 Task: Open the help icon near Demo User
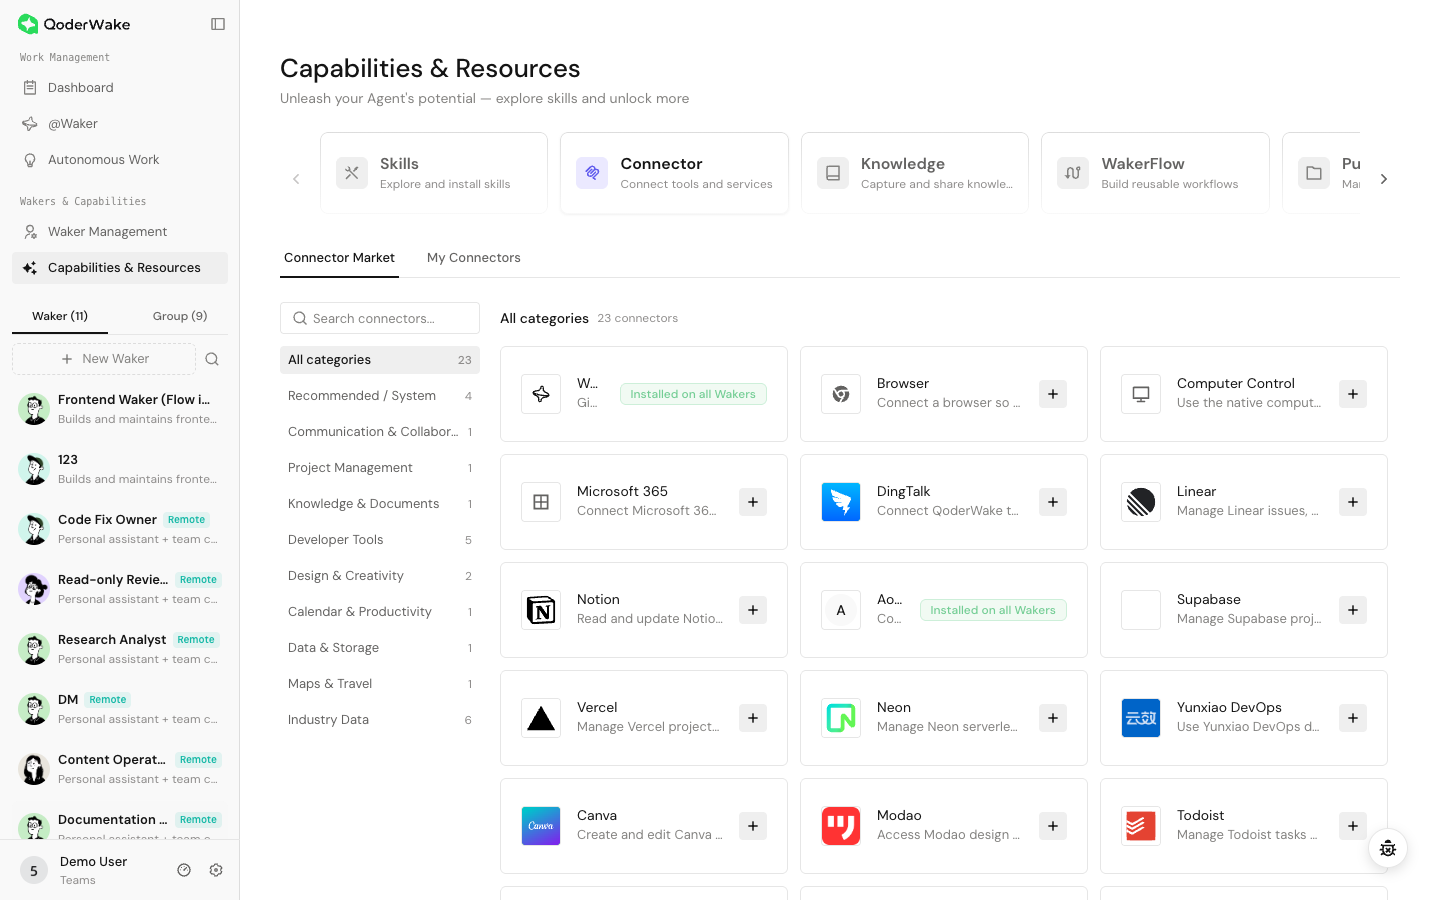pyautogui.click(x=184, y=870)
